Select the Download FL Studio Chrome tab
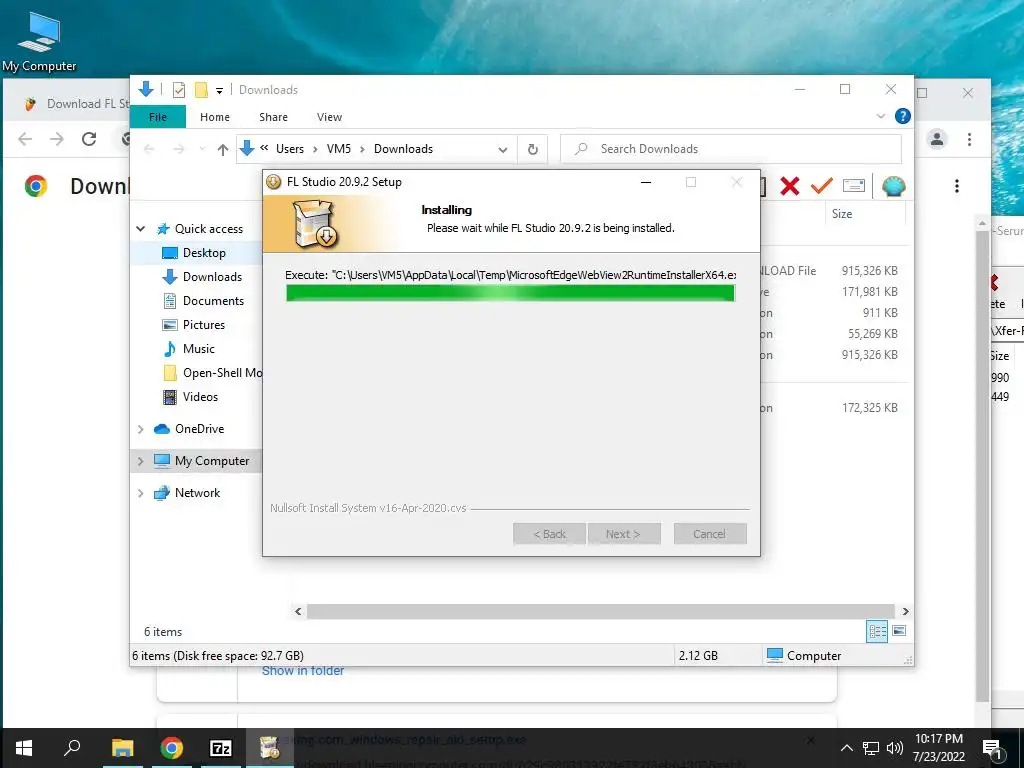Viewport: 1024px width, 768px height. (75, 104)
